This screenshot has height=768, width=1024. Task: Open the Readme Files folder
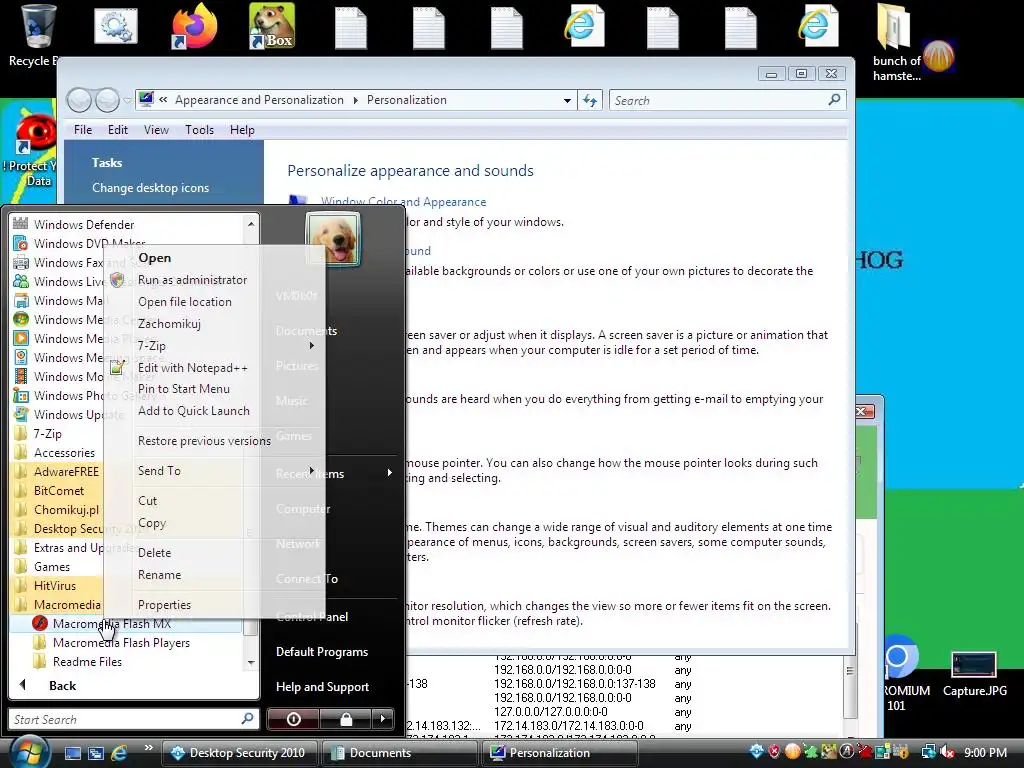[x=88, y=662]
